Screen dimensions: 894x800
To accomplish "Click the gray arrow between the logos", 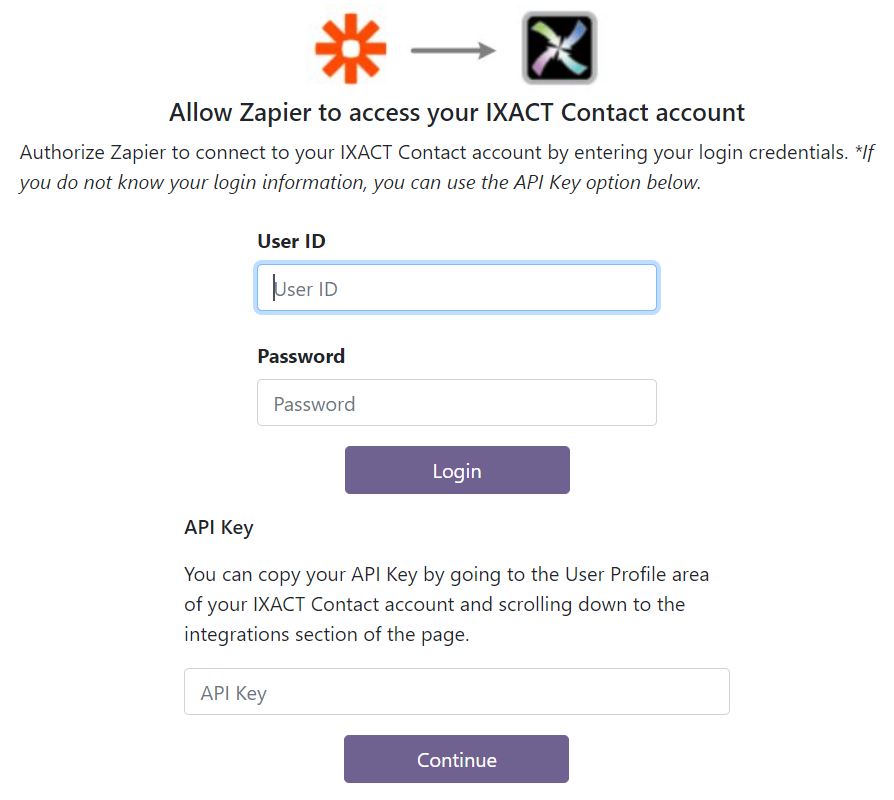I will 453,50.
